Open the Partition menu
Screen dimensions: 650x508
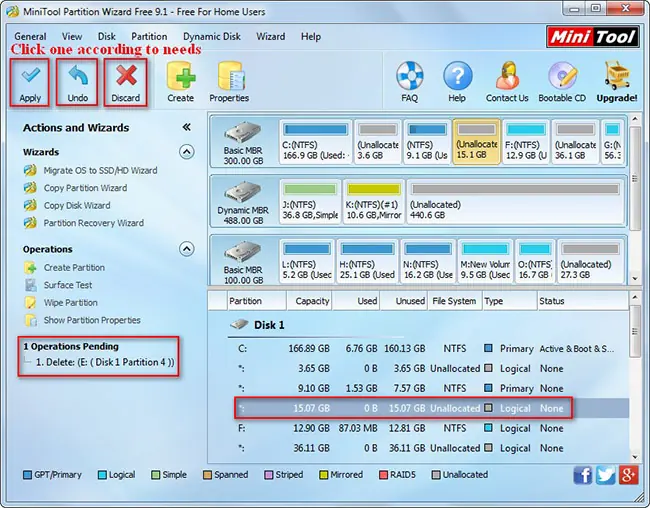tap(149, 36)
